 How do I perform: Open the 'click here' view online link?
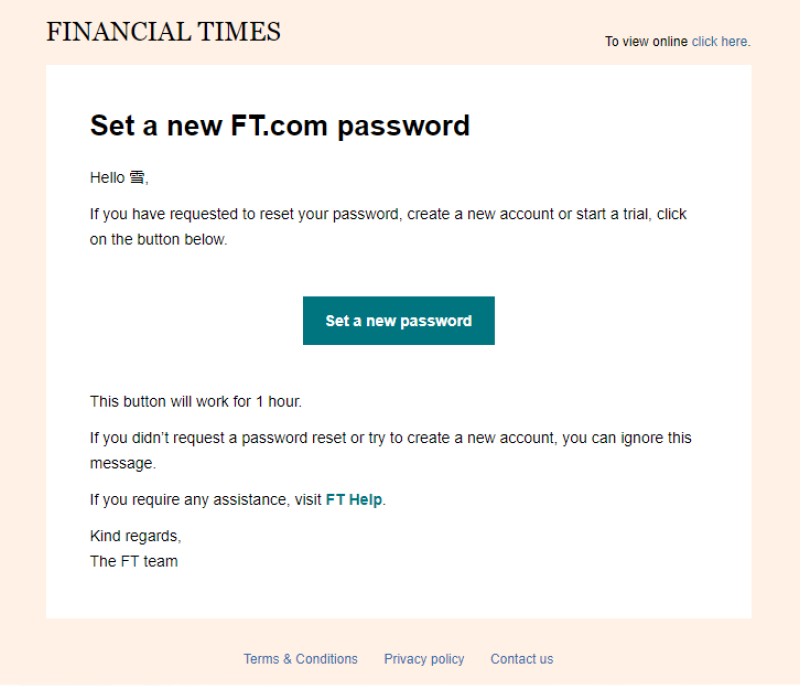pos(720,41)
